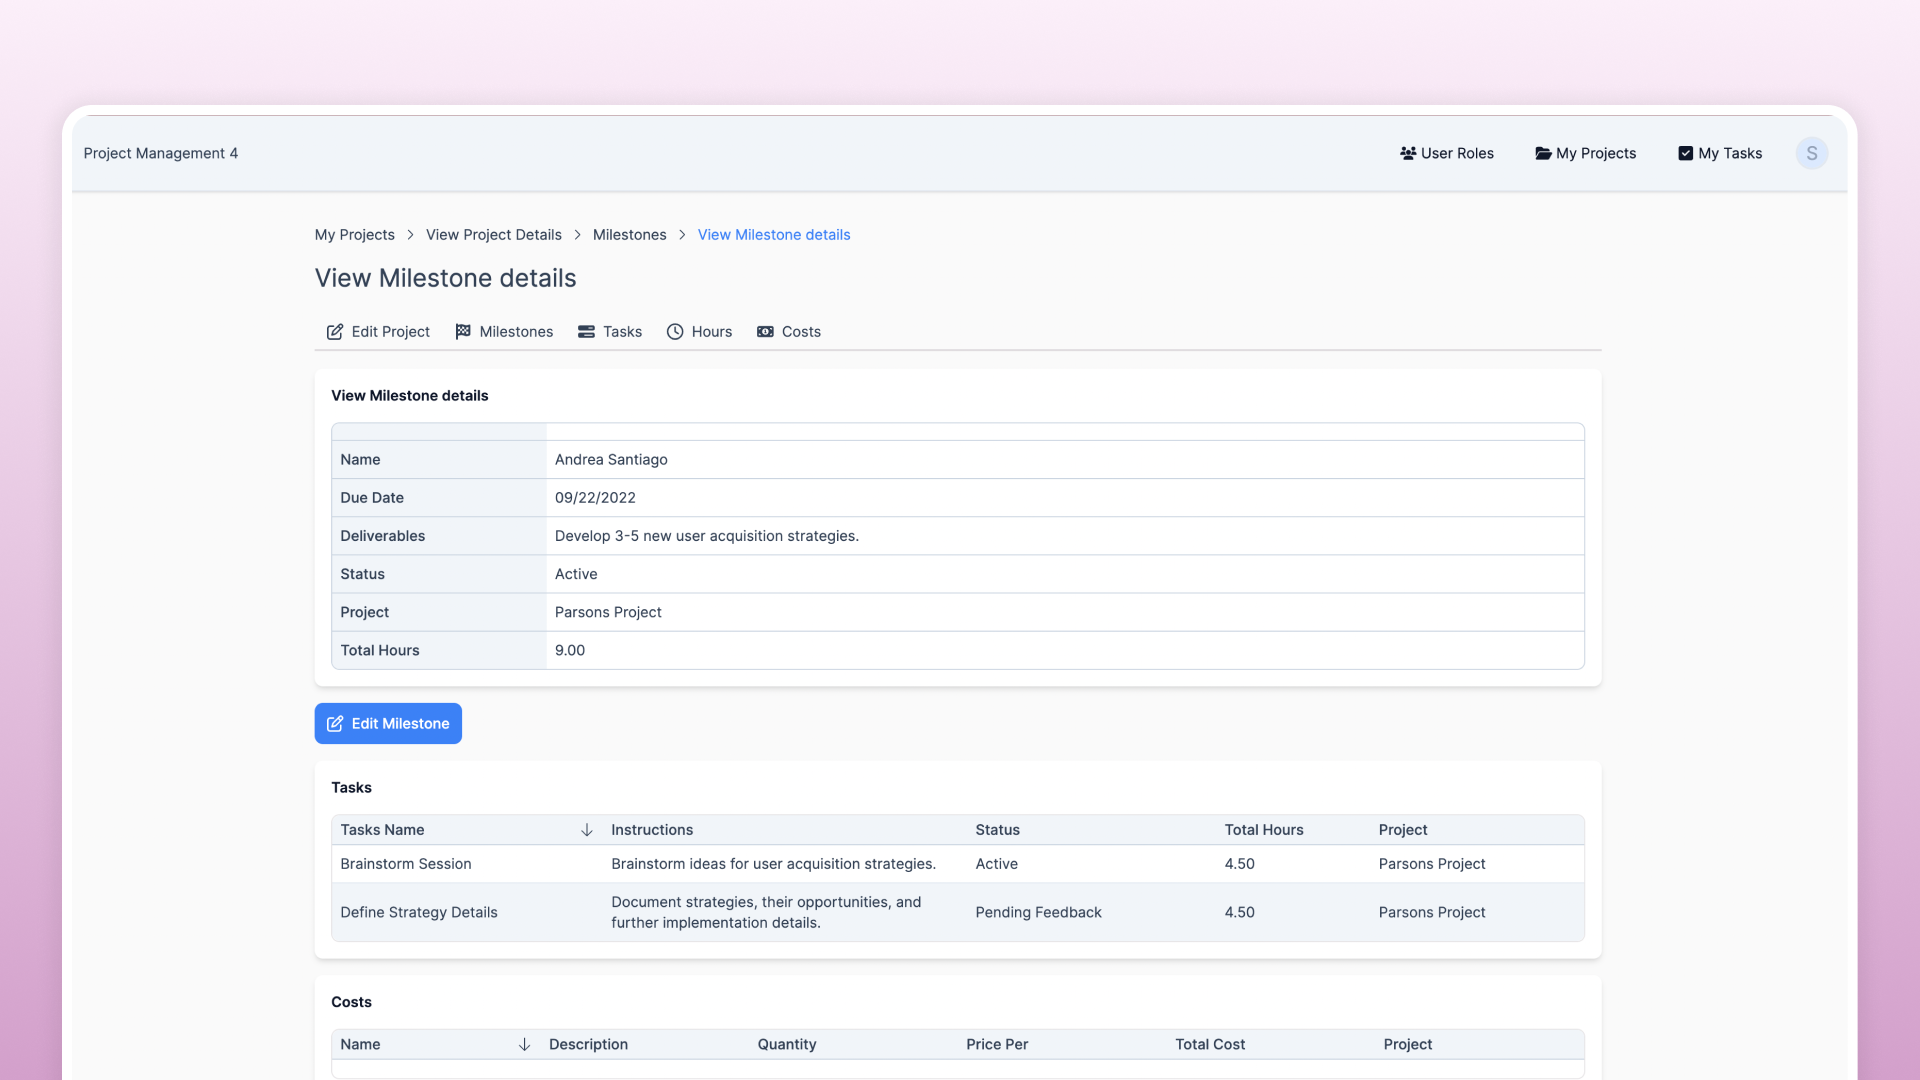1920x1080 pixels.
Task: Open the Costs tab
Action: coord(800,332)
